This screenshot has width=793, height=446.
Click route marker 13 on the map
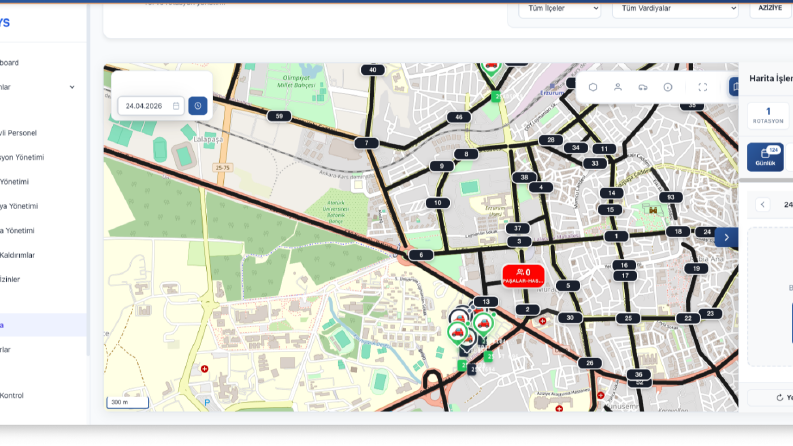pyautogui.click(x=486, y=301)
